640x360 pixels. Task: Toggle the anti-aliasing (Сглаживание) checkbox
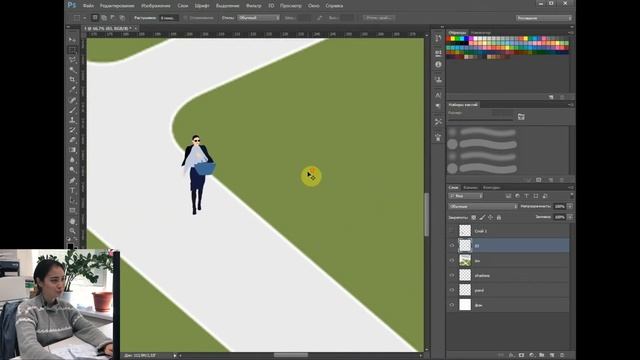pyautogui.click(x=185, y=18)
